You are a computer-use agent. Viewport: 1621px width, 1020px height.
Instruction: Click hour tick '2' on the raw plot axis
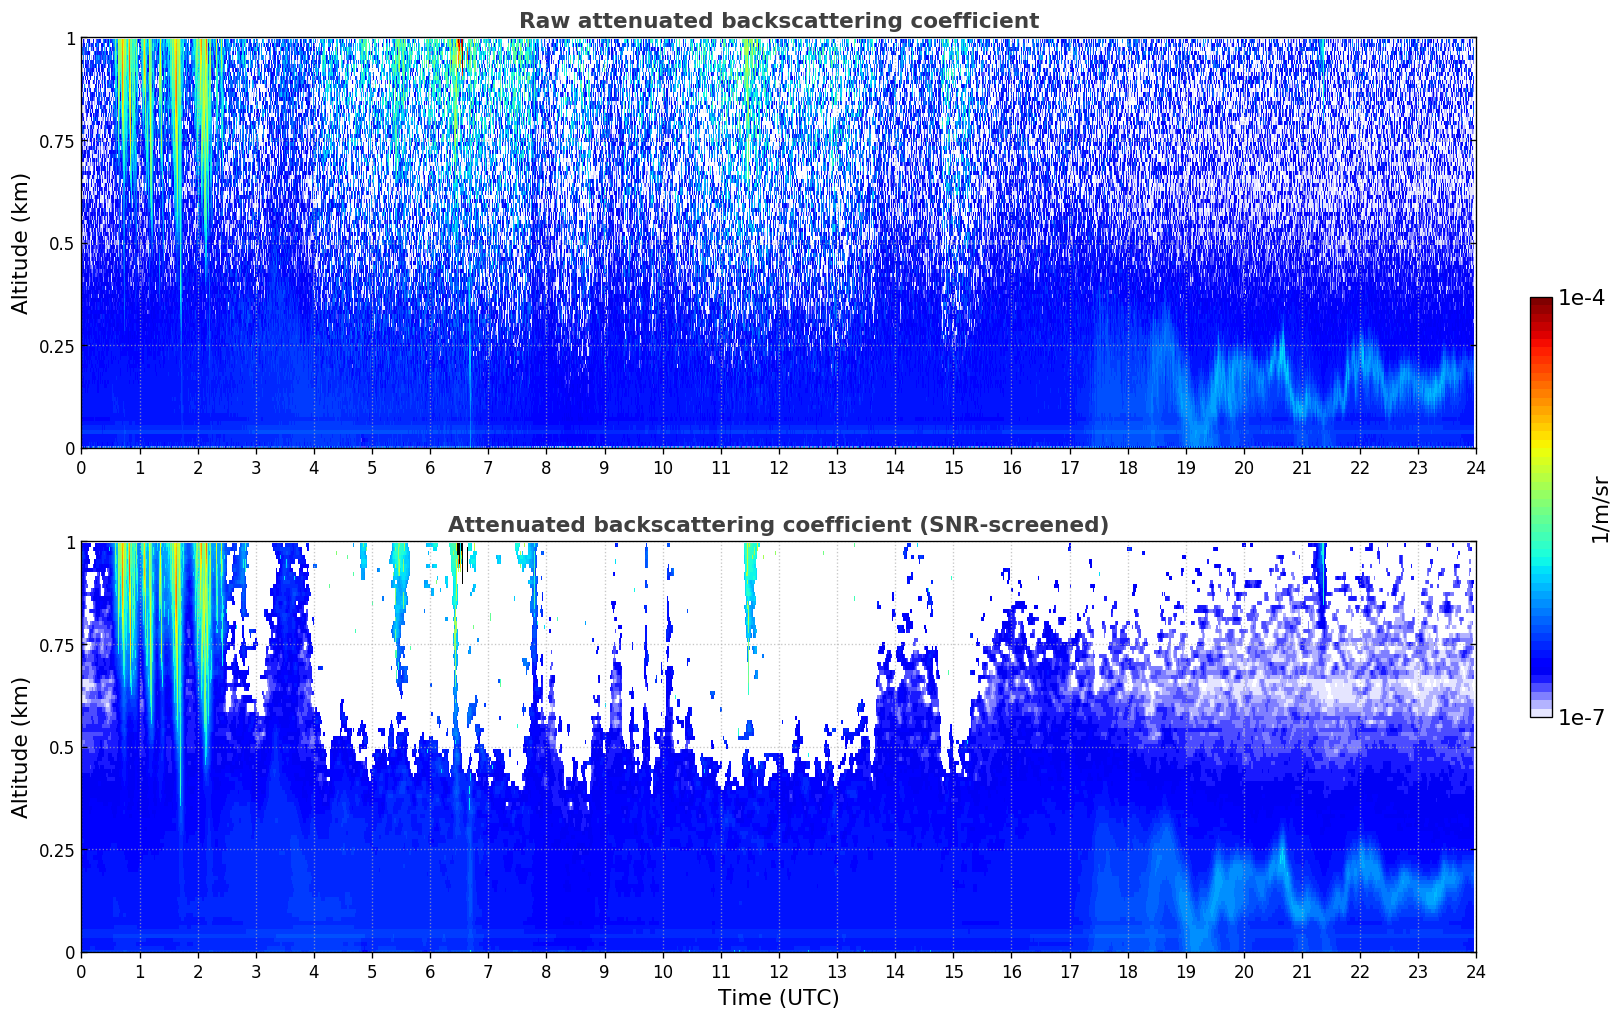[x=197, y=467]
